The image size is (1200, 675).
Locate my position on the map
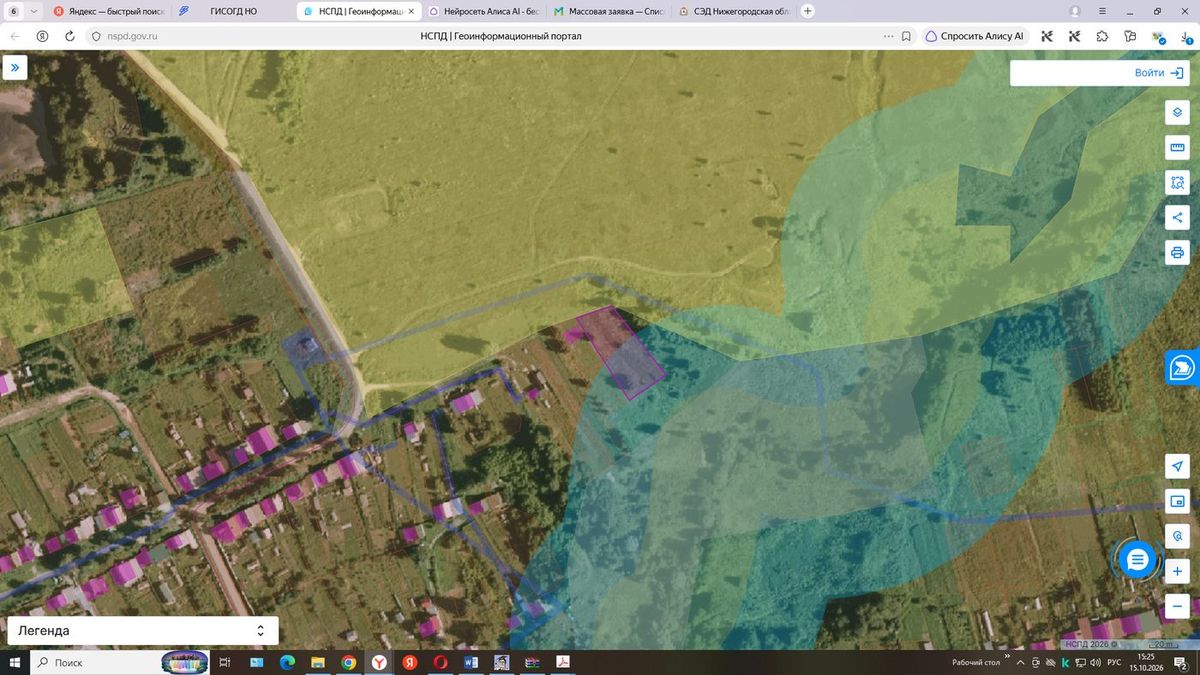click(x=1177, y=467)
